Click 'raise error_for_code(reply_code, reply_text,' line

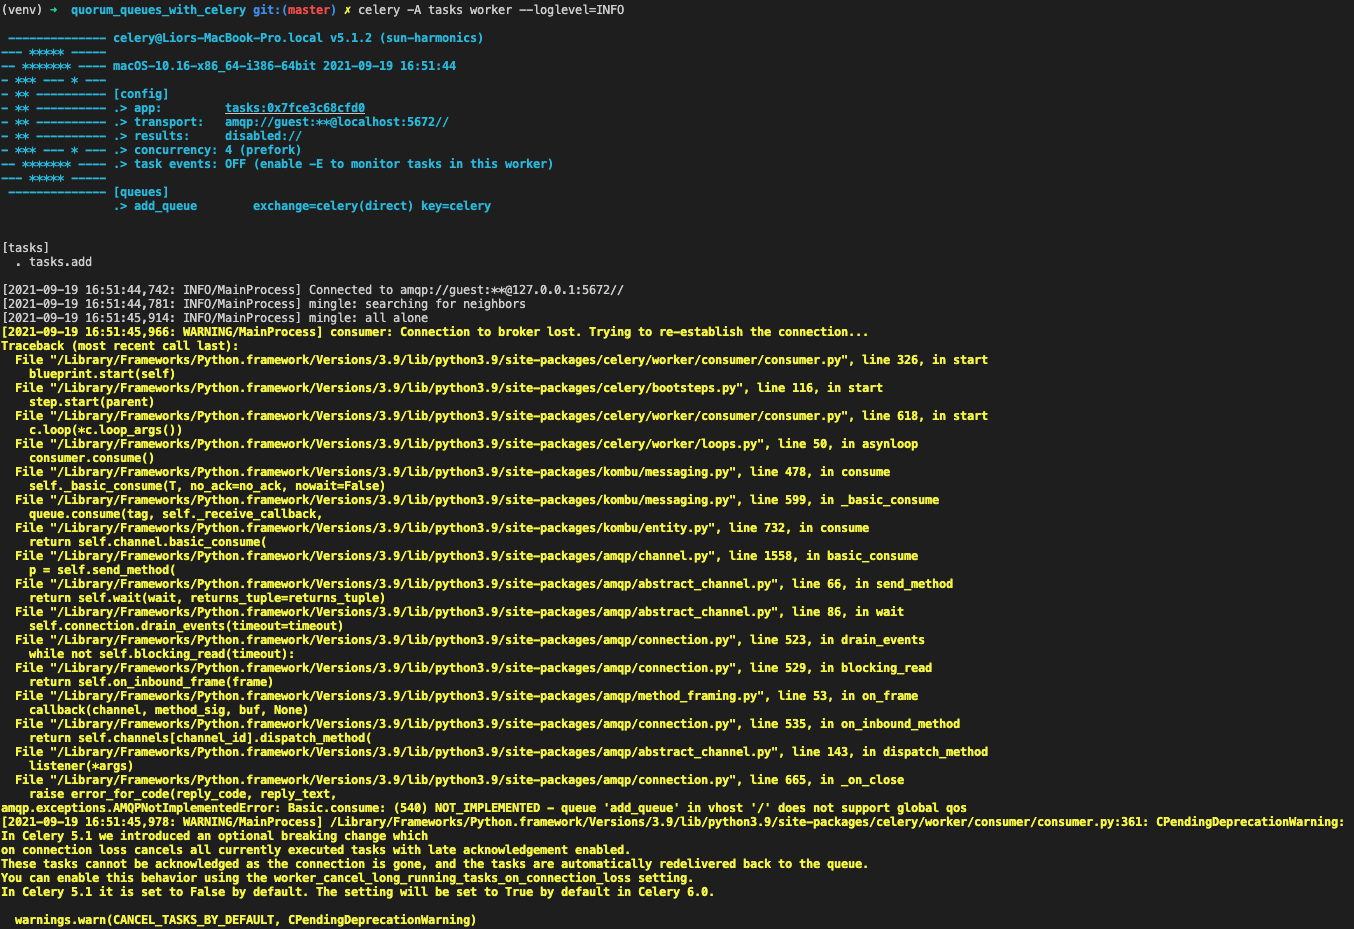(x=183, y=794)
